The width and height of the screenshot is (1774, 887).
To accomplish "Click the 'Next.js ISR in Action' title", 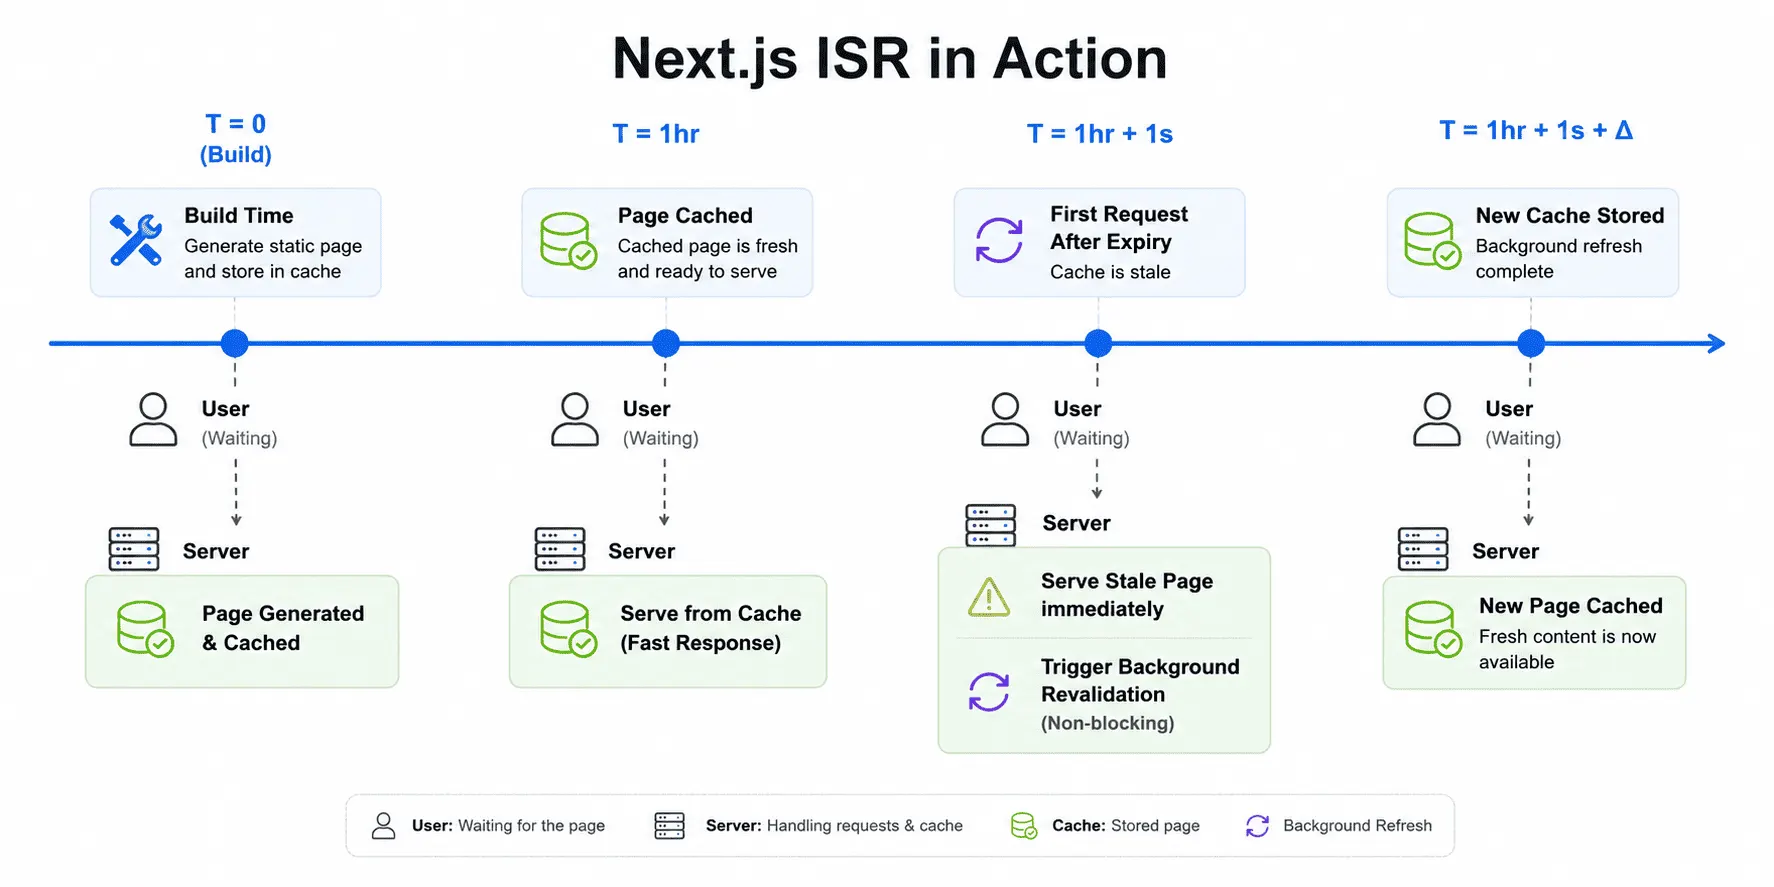I will (890, 58).
